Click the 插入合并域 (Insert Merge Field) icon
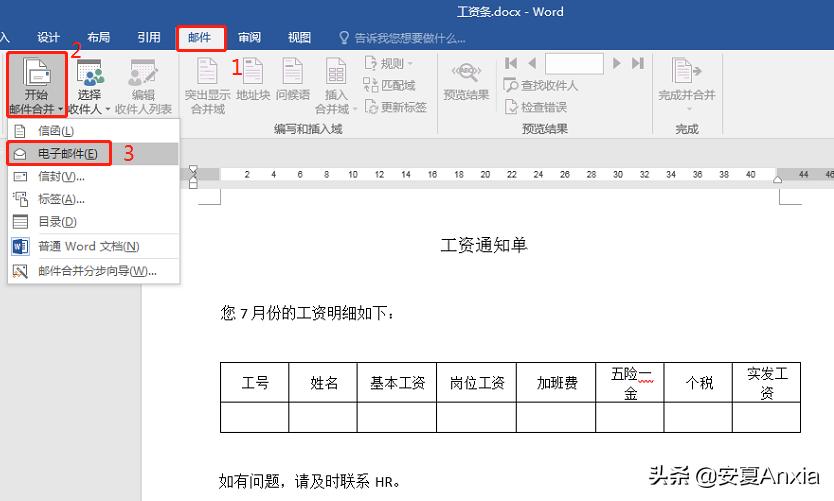834x501 pixels. pyautogui.click(x=336, y=71)
